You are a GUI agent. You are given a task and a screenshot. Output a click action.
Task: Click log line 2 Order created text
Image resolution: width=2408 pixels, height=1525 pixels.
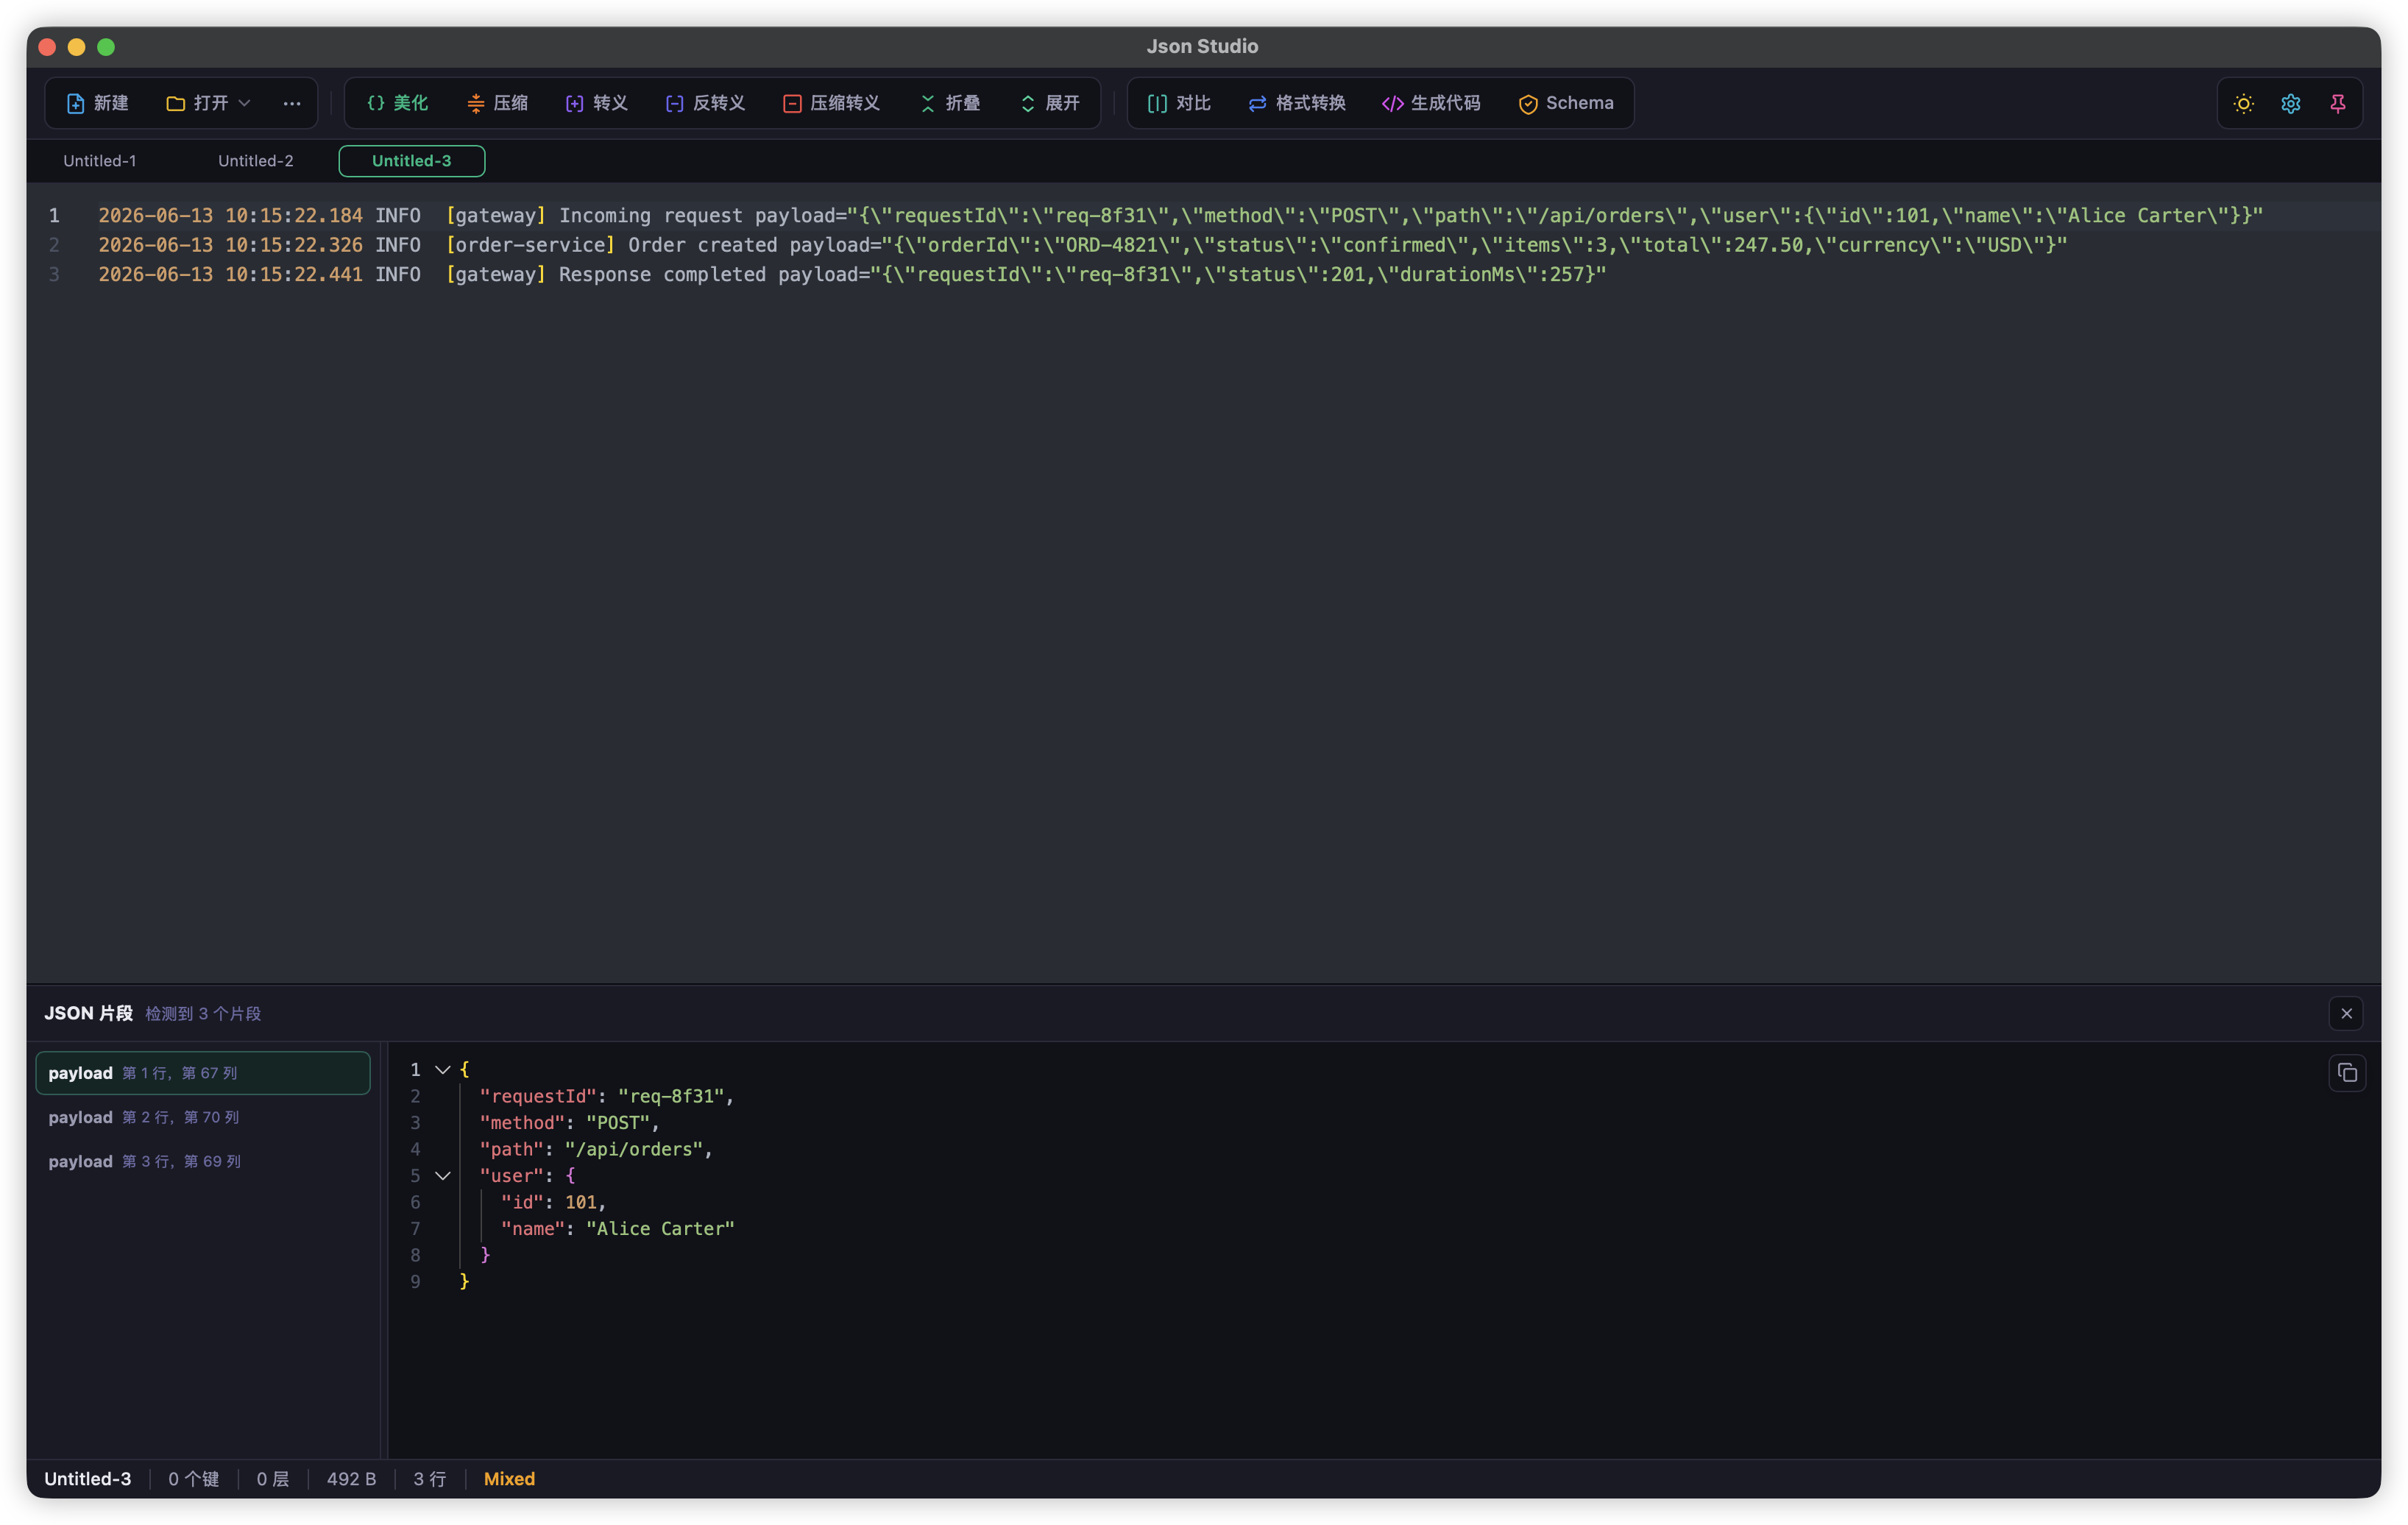[702, 245]
